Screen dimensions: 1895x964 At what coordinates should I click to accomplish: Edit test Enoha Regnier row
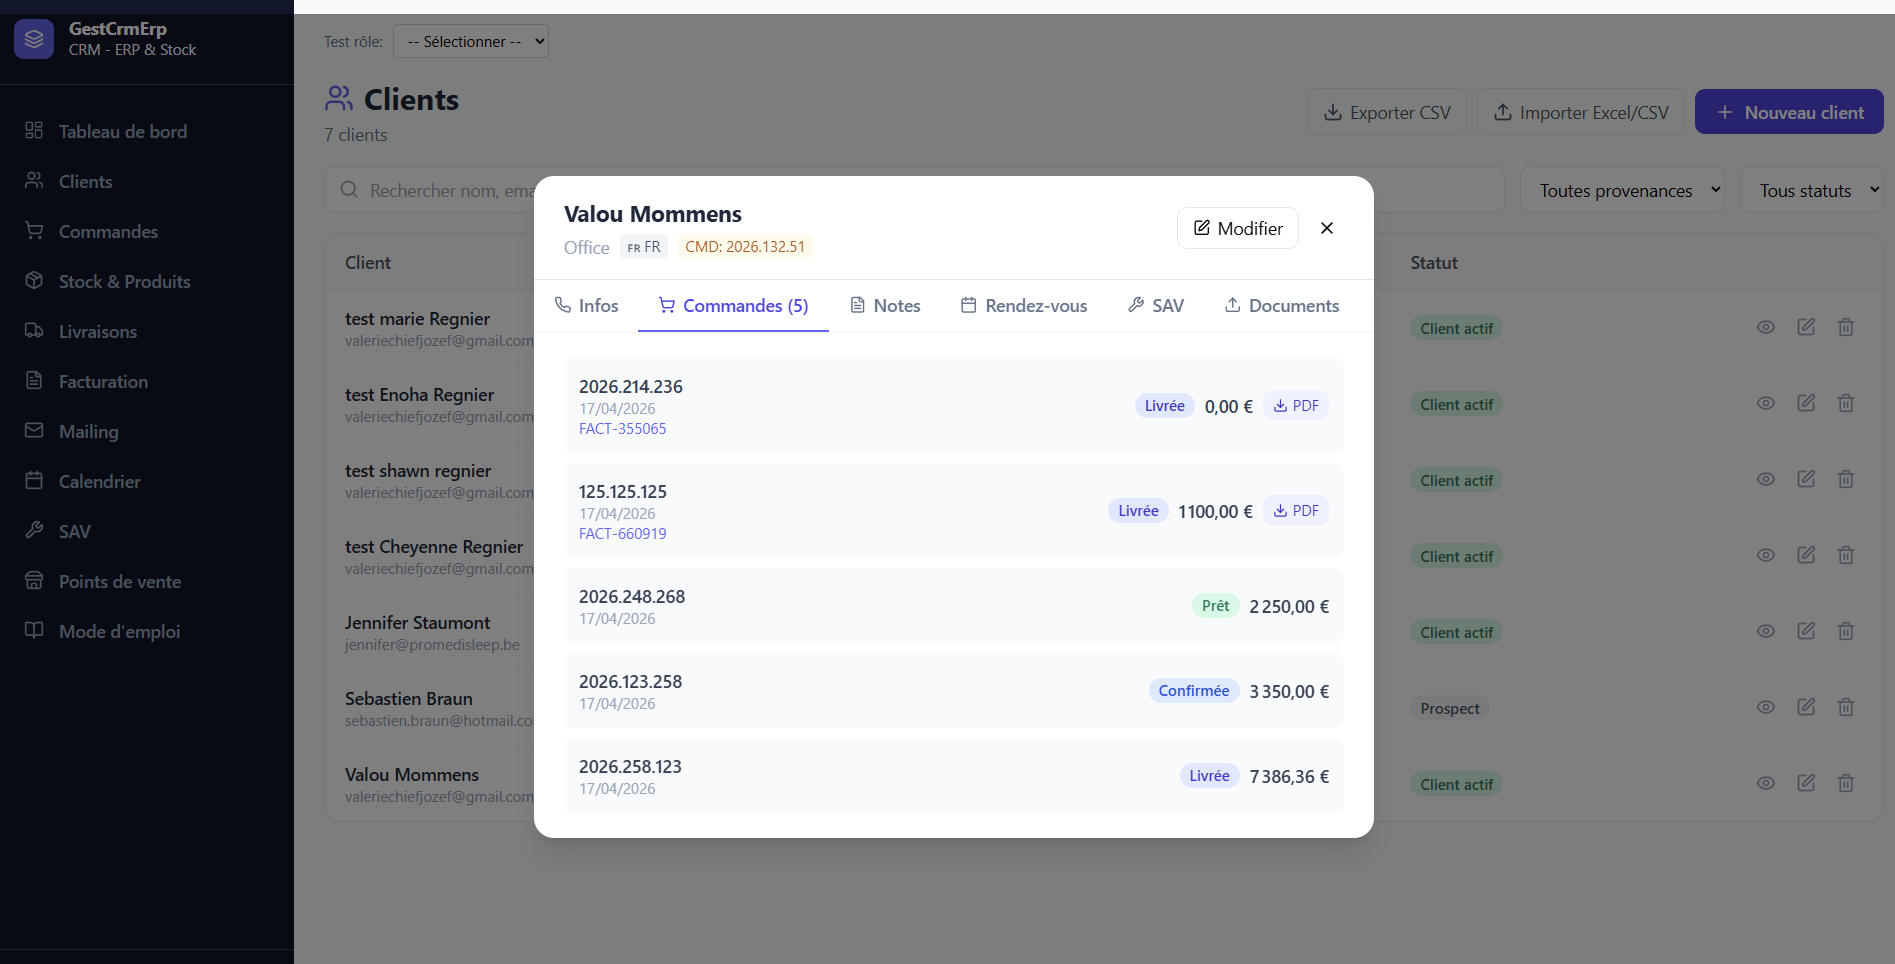[x=1806, y=403]
